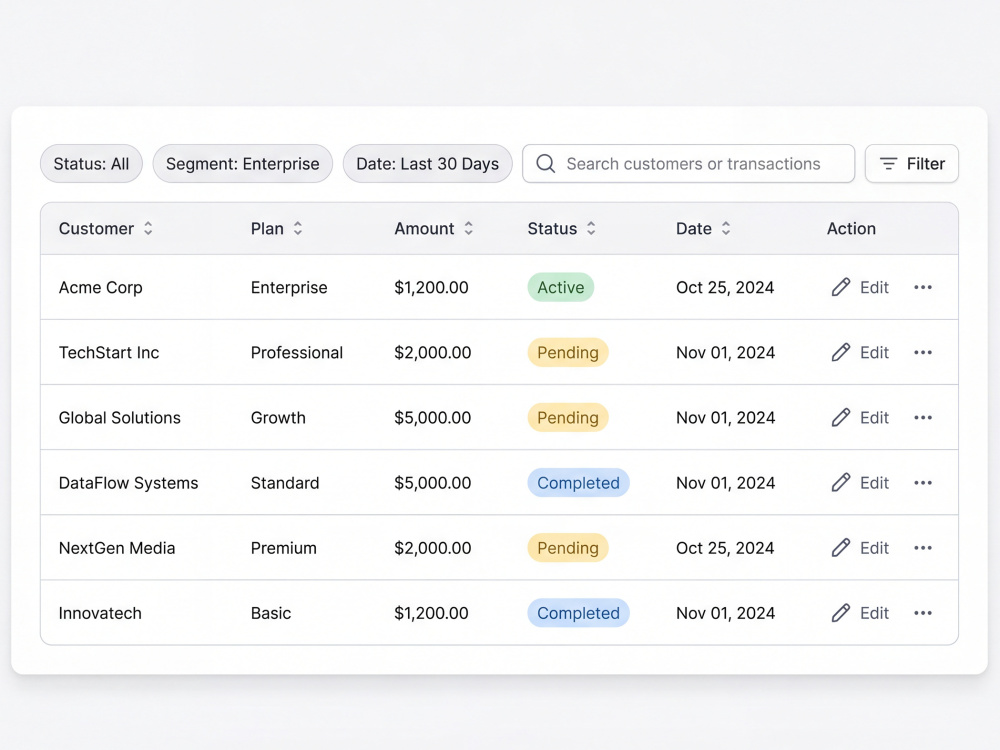Sort by Amount column arrows
The height and width of the screenshot is (750, 1000).
[x=469, y=228]
